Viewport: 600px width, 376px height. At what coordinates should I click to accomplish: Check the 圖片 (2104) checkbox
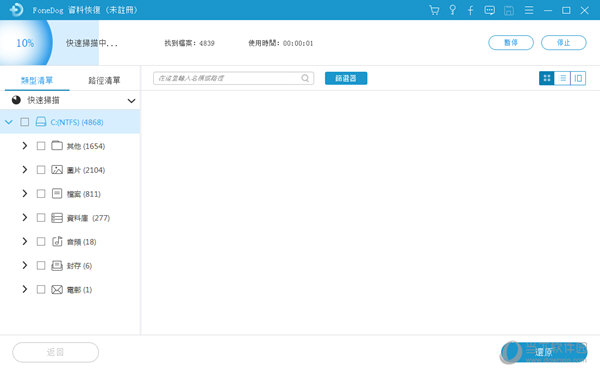click(x=41, y=169)
